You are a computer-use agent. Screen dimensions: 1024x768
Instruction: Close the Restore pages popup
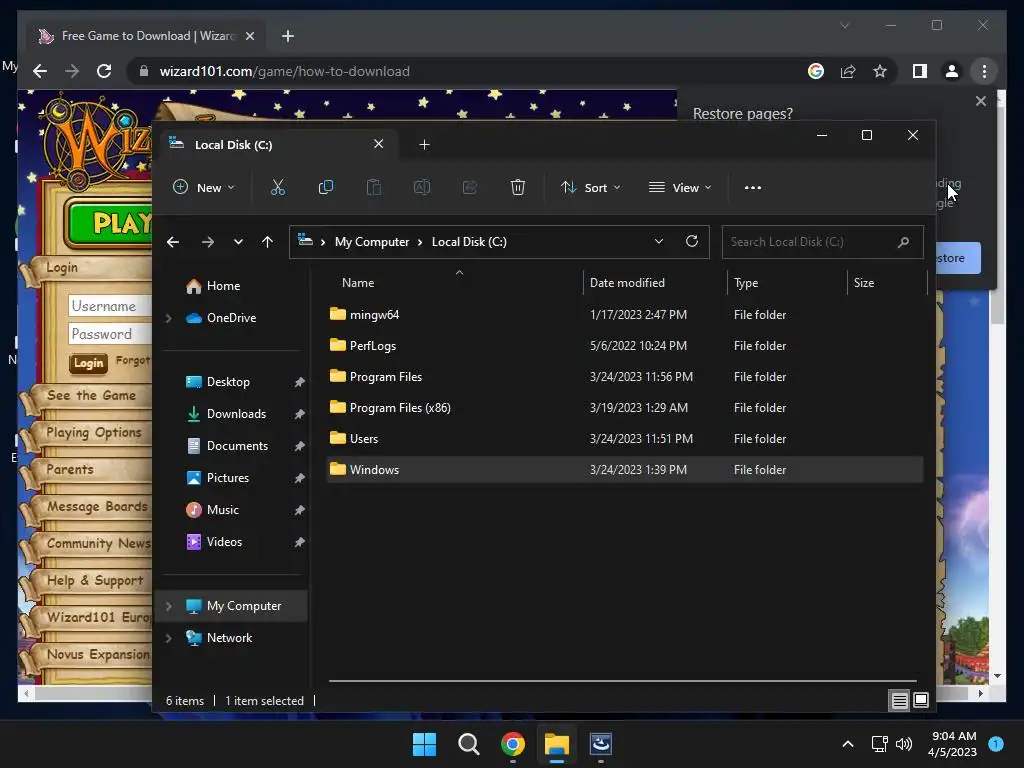981,101
